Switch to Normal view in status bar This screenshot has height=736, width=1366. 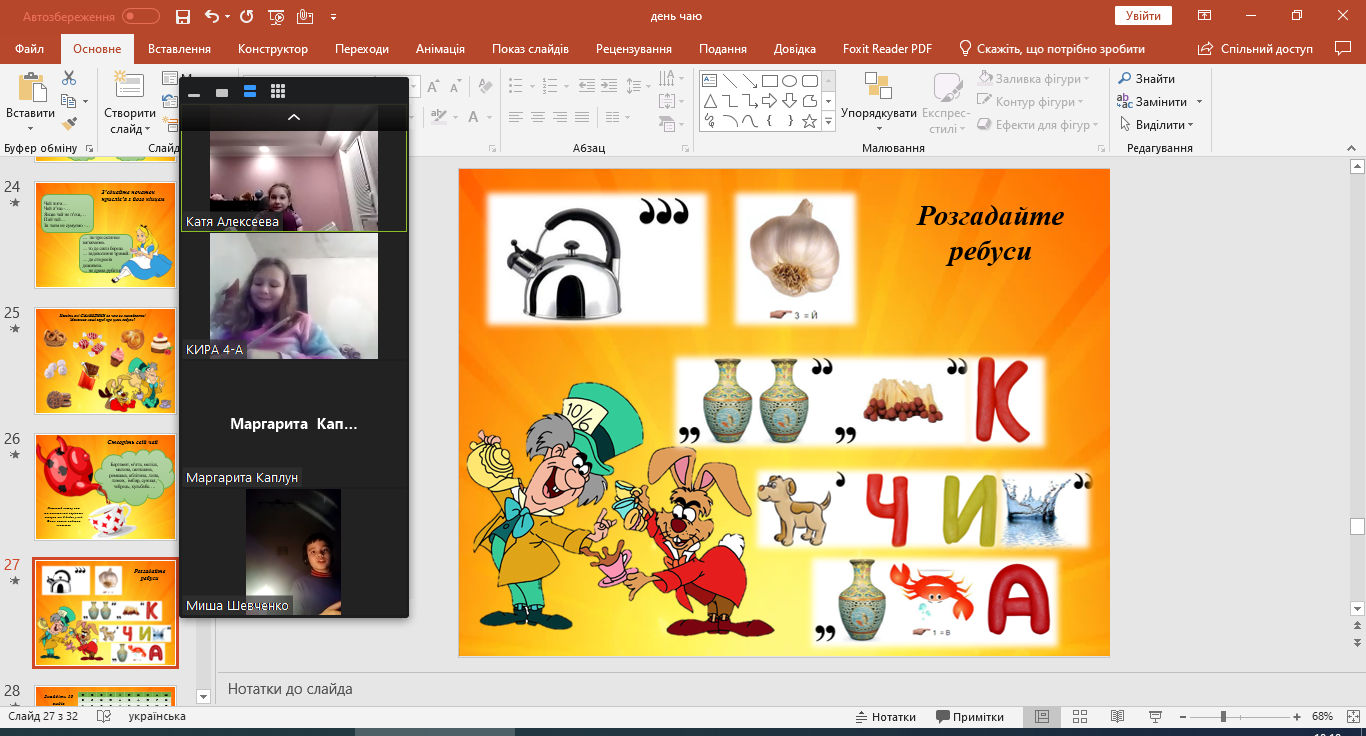tap(1042, 717)
